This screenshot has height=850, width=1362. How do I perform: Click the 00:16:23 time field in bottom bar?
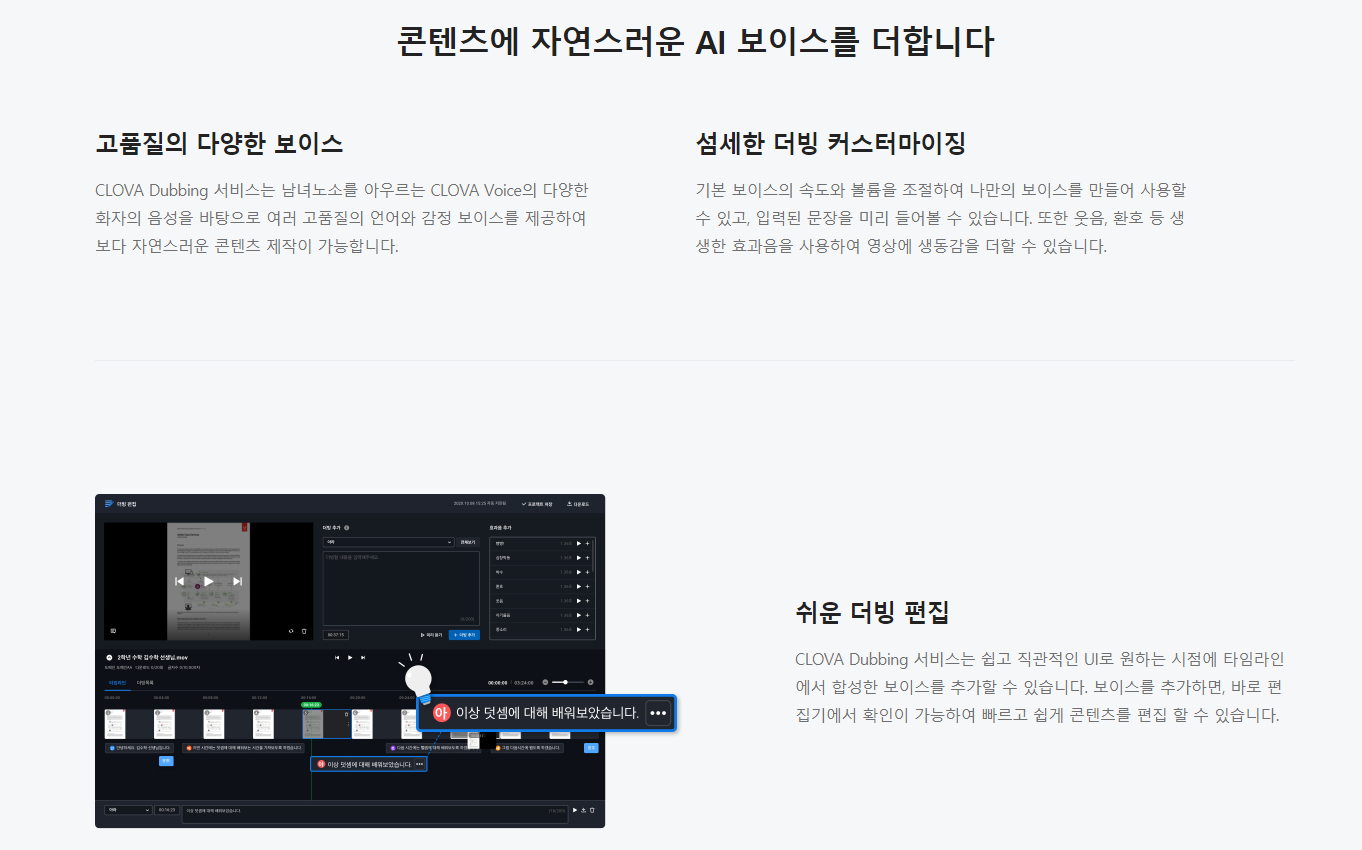coord(167,810)
